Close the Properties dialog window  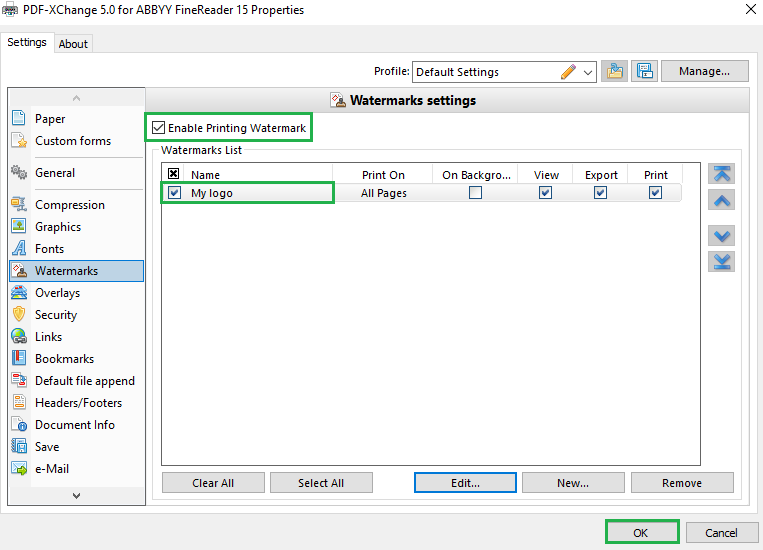click(x=751, y=9)
